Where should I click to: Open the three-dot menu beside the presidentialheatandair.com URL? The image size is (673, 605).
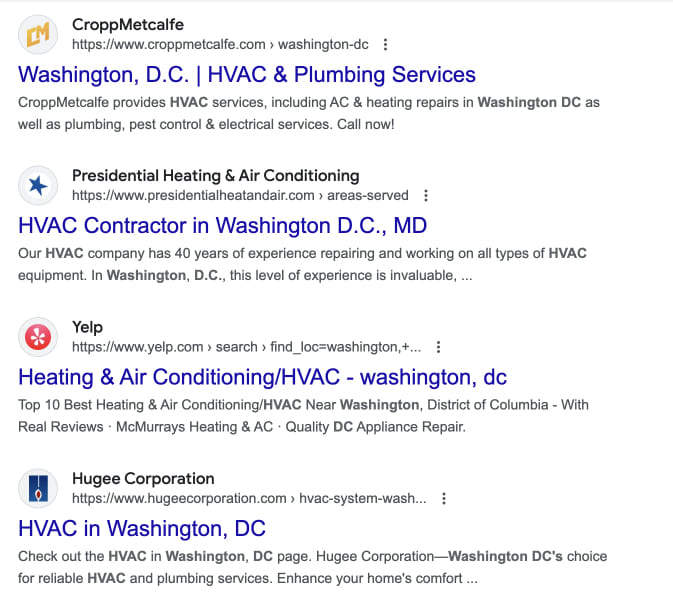coord(426,196)
